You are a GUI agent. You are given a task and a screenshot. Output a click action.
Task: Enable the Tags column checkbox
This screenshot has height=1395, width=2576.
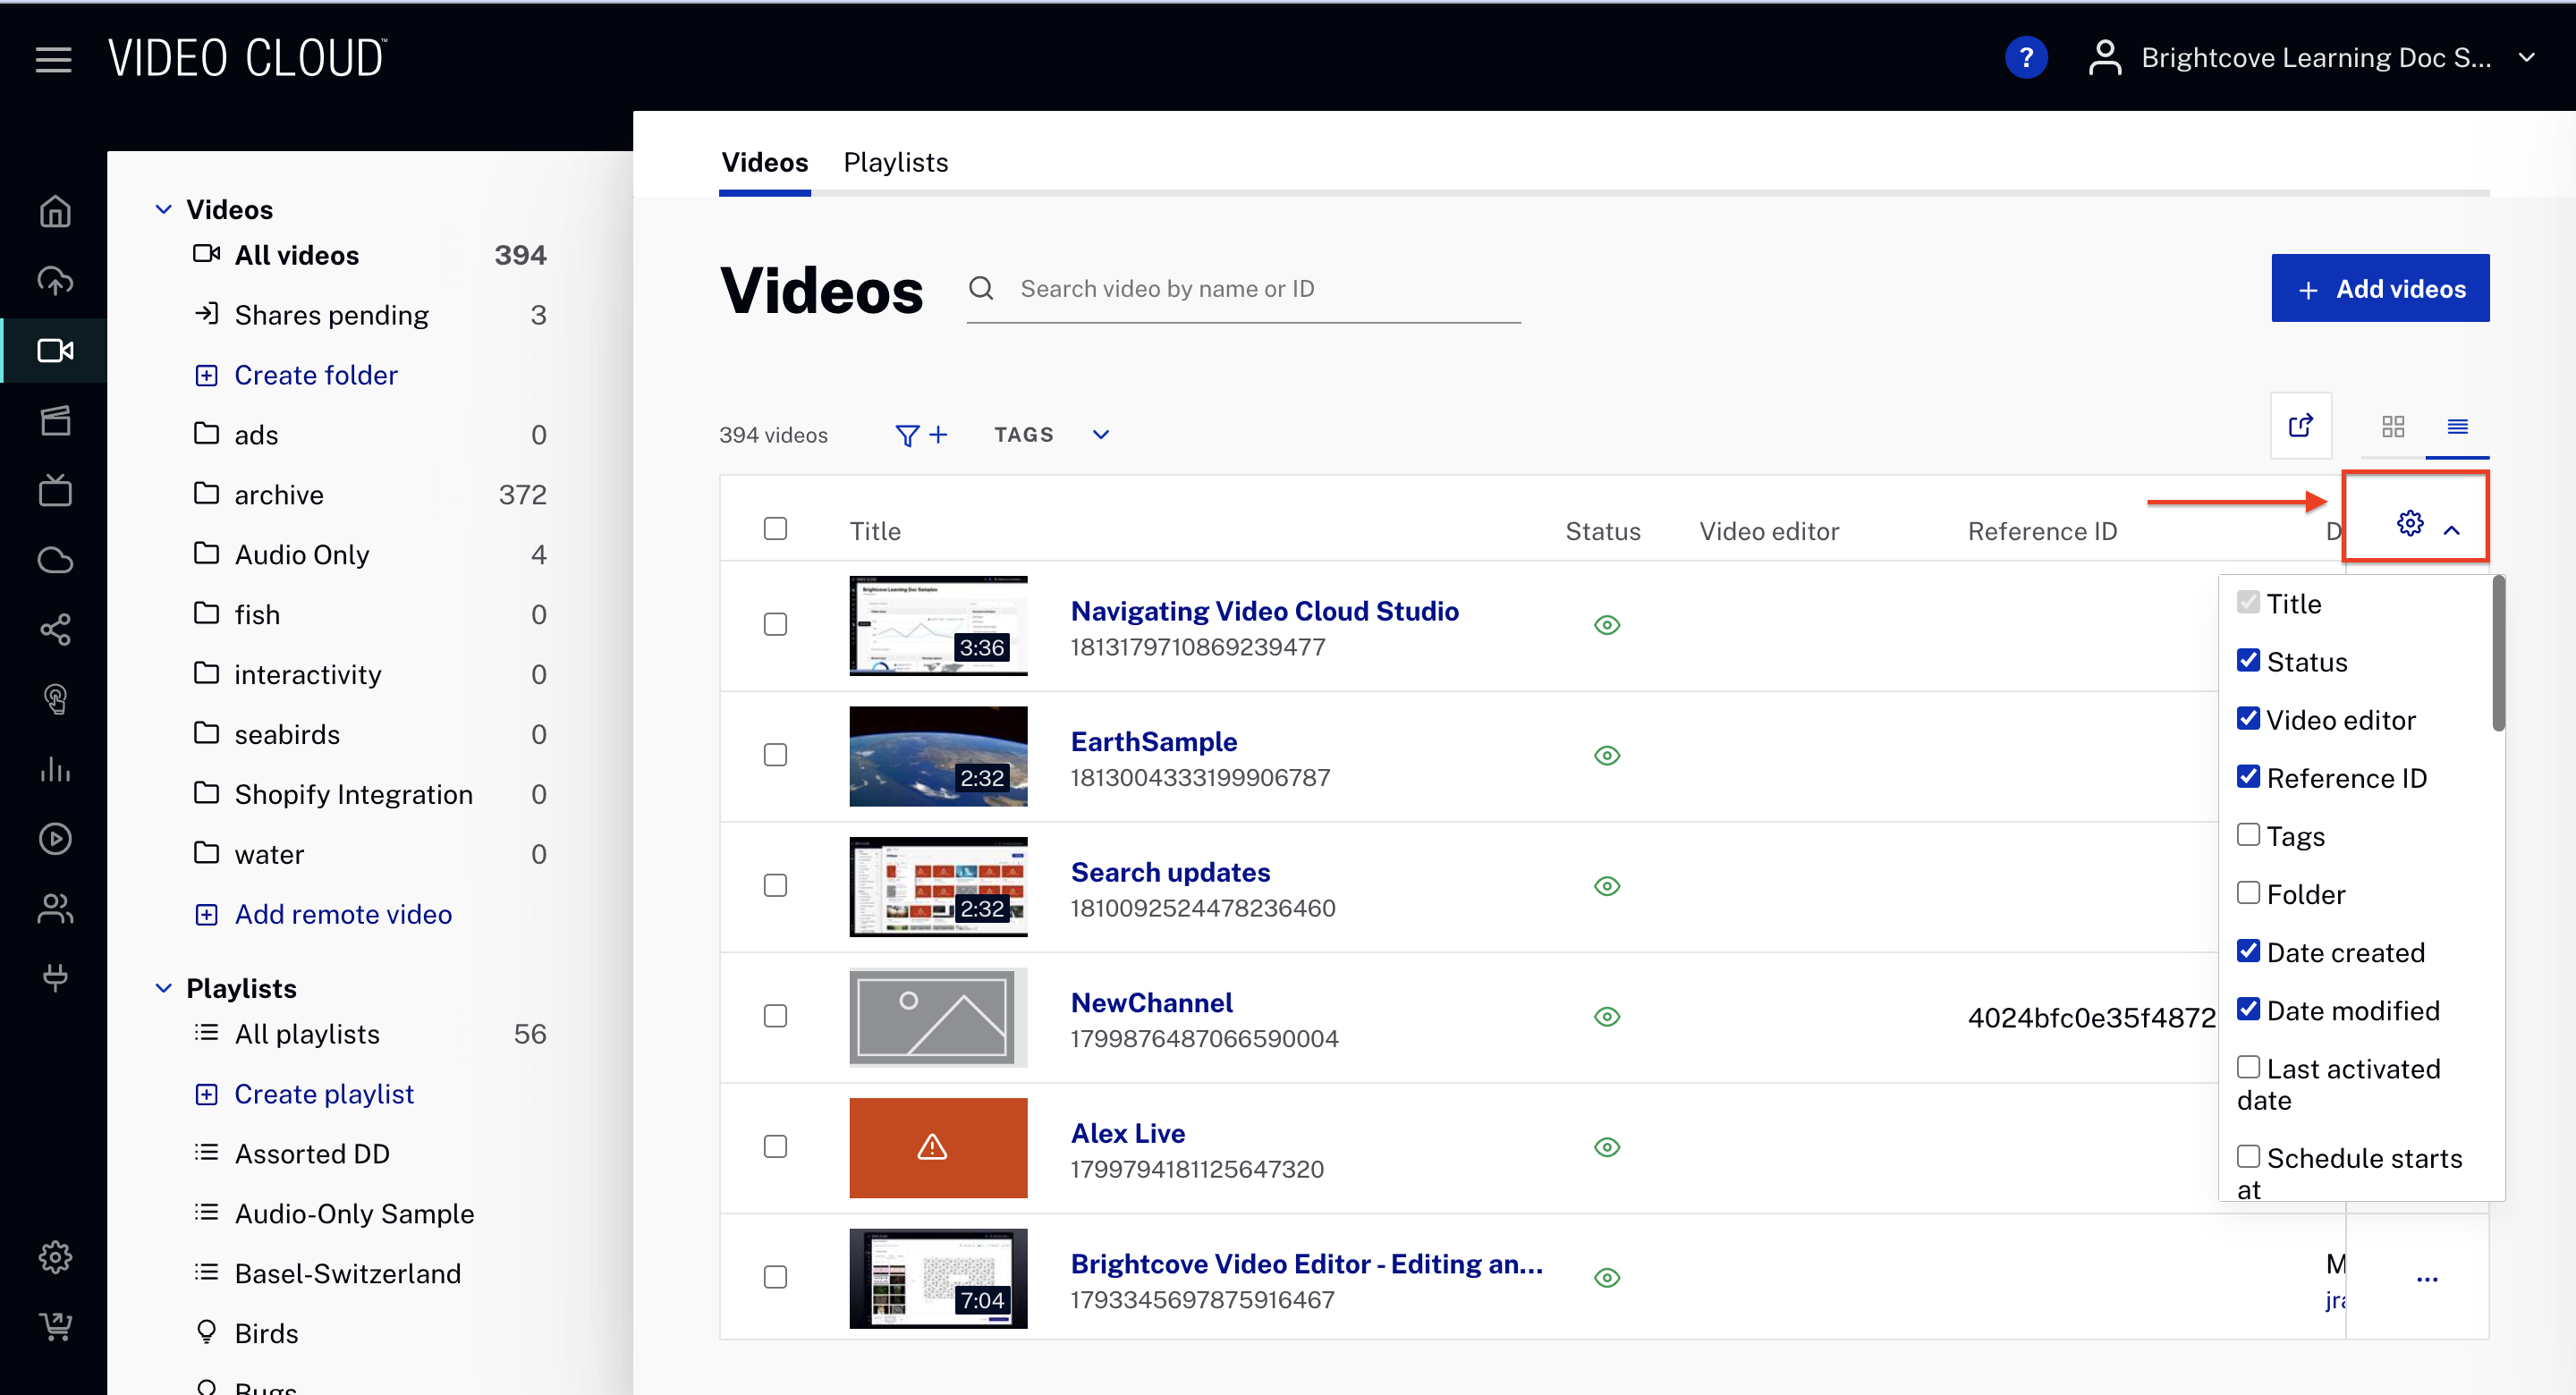click(x=2248, y=835)
